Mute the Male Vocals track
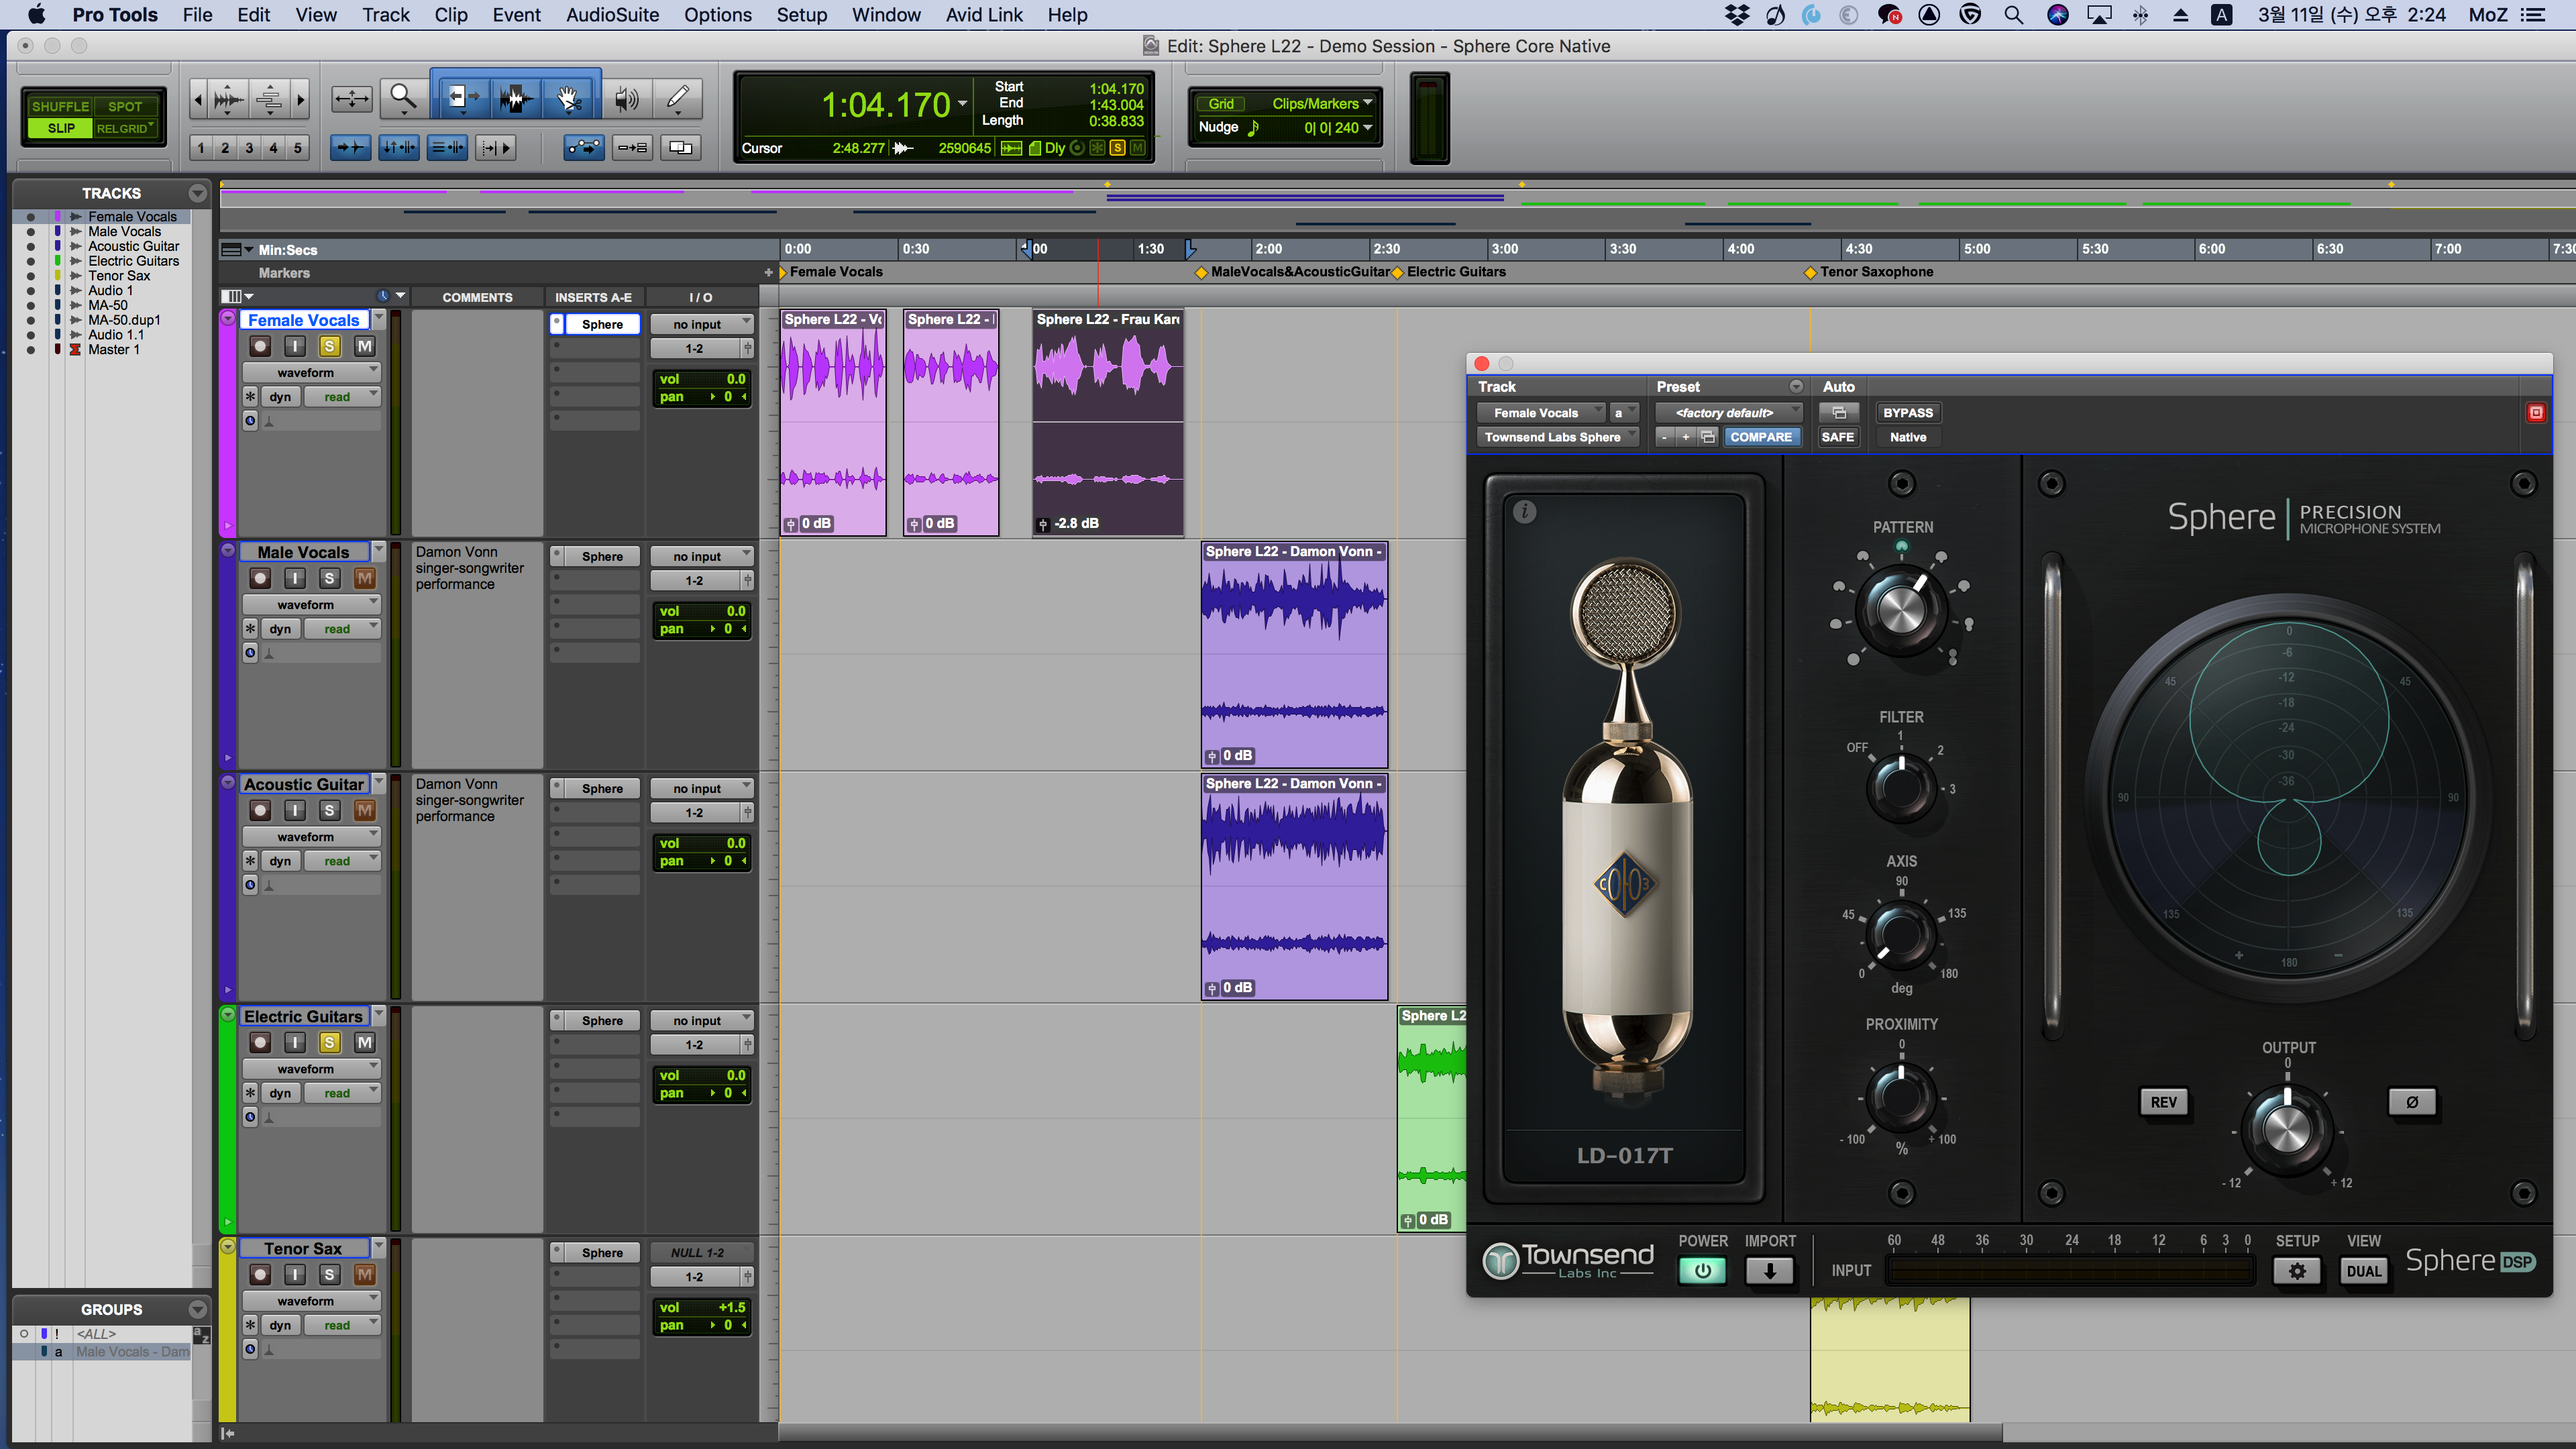Viewport: 2576px width, 1449px height. 364,578
